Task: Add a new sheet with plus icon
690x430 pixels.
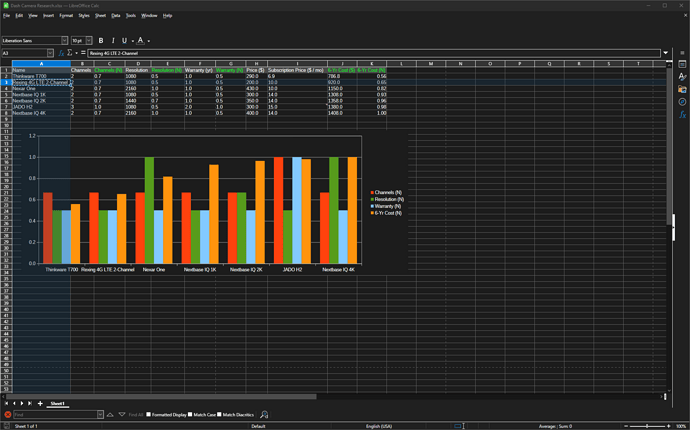Action: pos(40,403)
